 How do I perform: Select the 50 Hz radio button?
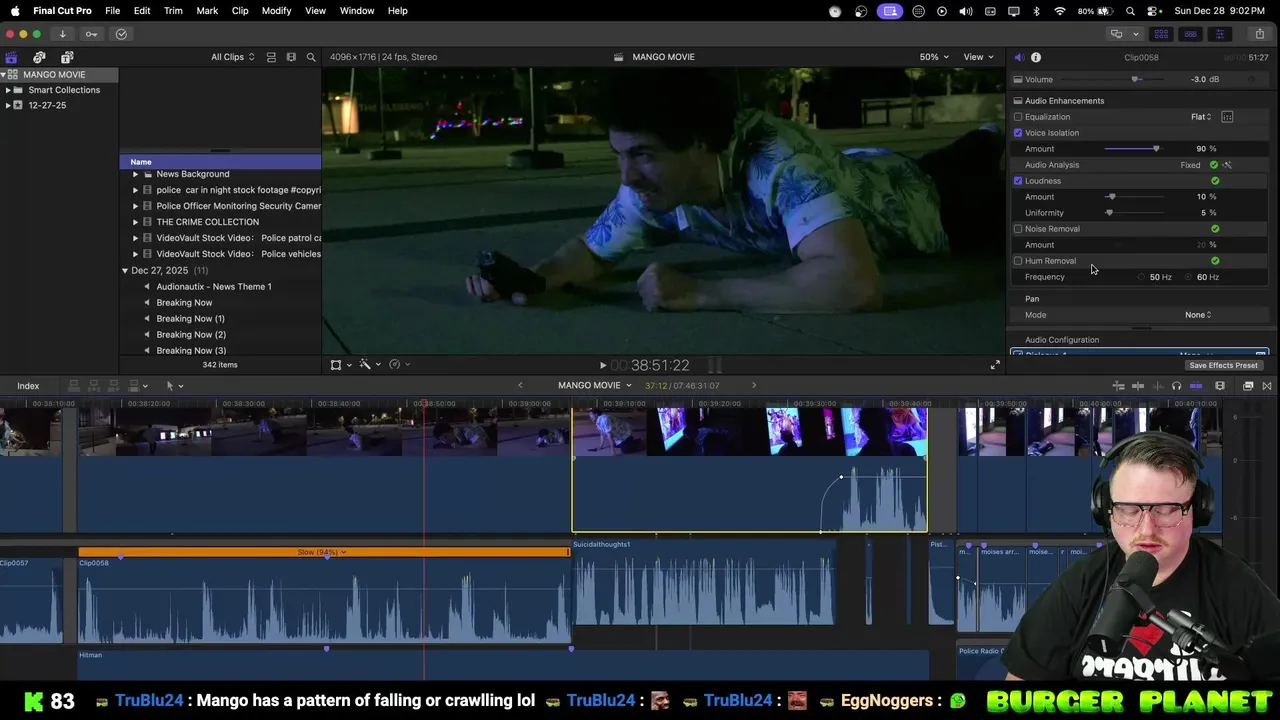1142,277
